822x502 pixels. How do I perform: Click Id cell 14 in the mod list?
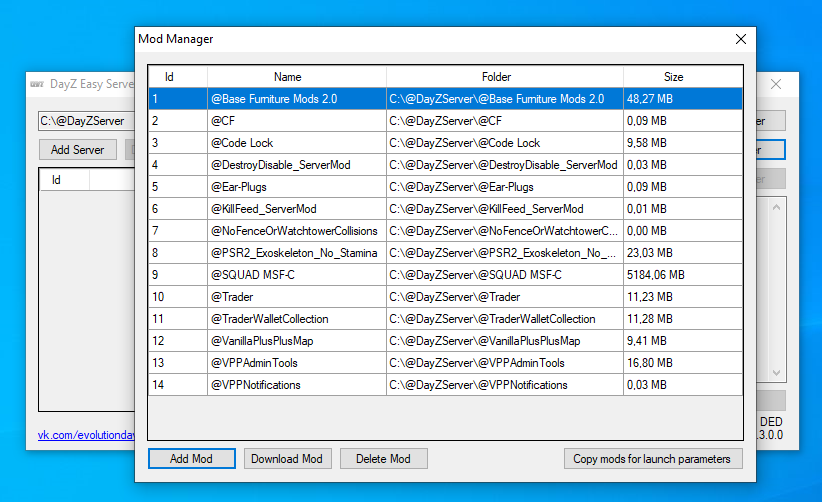[178, 385]
